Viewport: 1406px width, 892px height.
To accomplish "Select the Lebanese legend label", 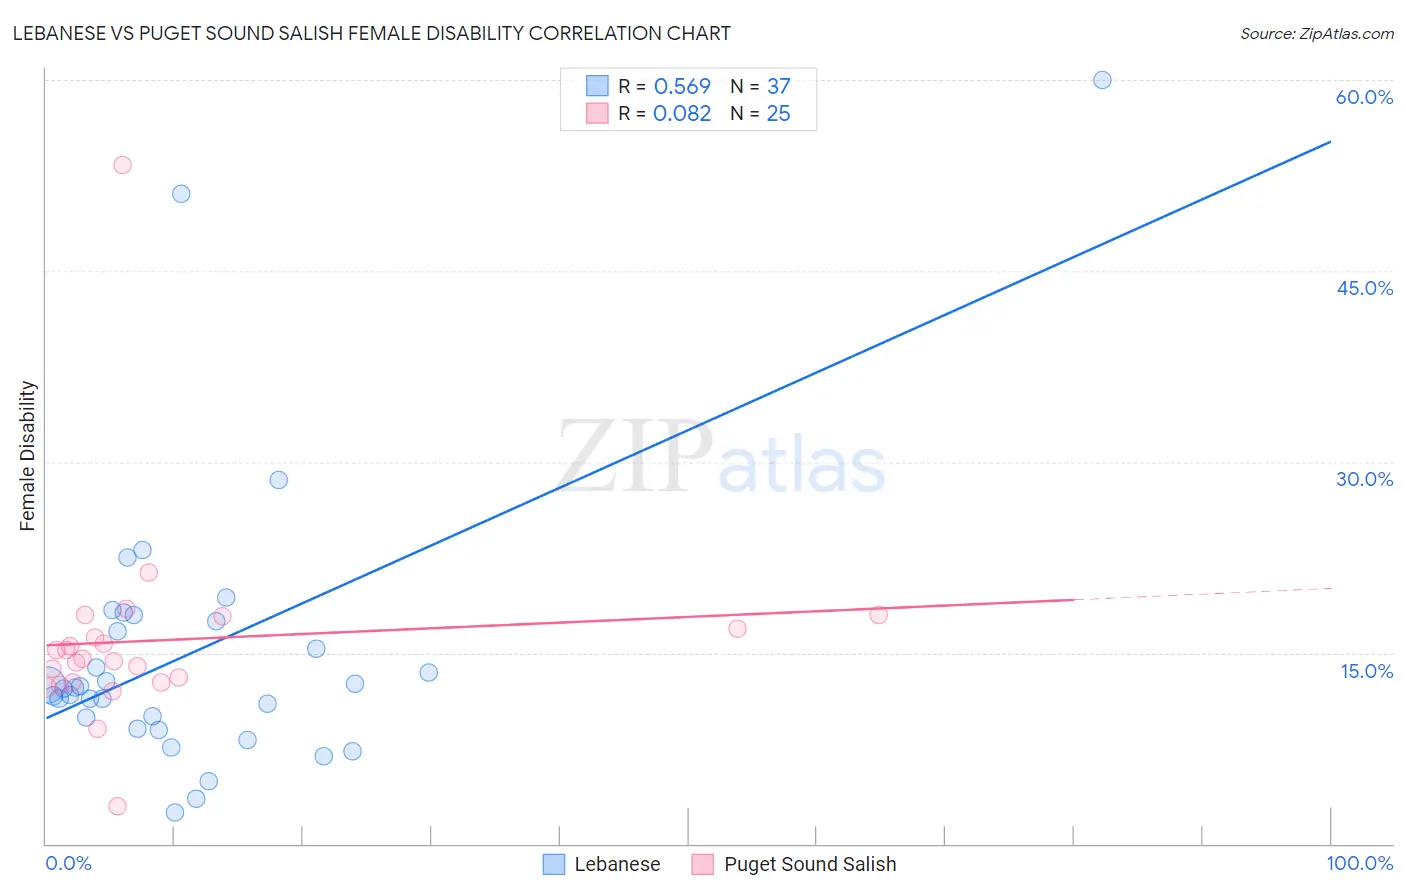I will click(x=617, y=864).
